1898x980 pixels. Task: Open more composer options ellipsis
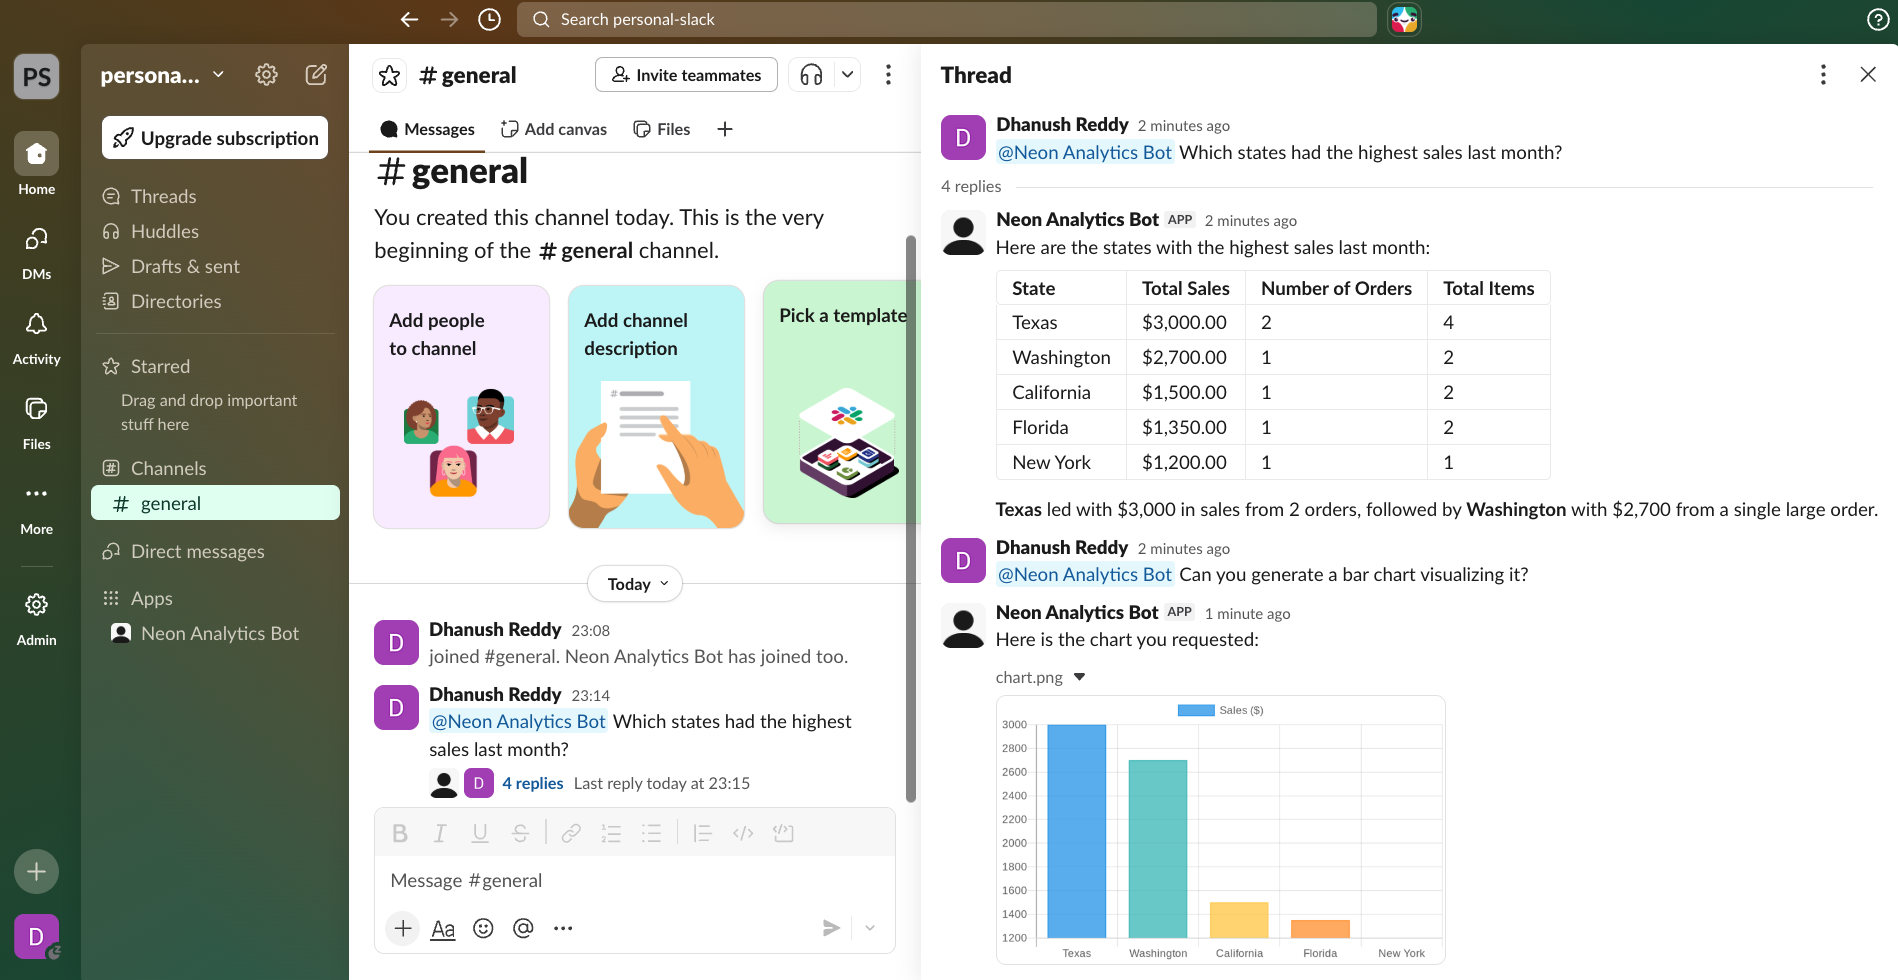tap(563, 928)
